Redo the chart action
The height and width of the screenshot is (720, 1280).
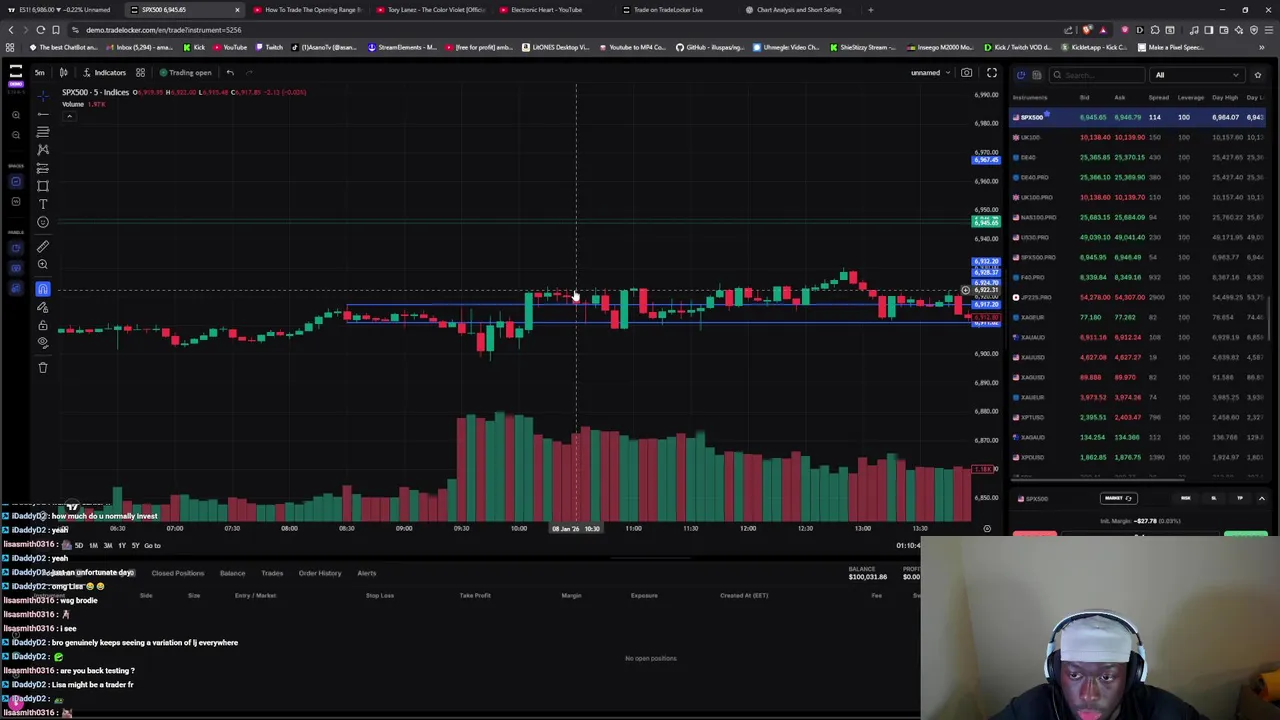[249, 72]
